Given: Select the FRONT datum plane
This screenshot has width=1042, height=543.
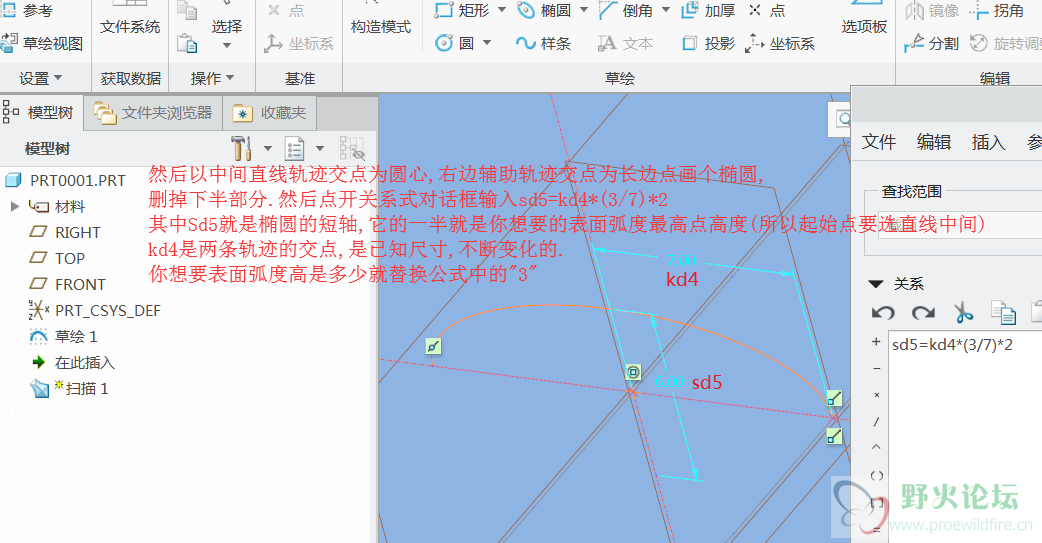Looking at the screenshot, I should pos(68,284).
